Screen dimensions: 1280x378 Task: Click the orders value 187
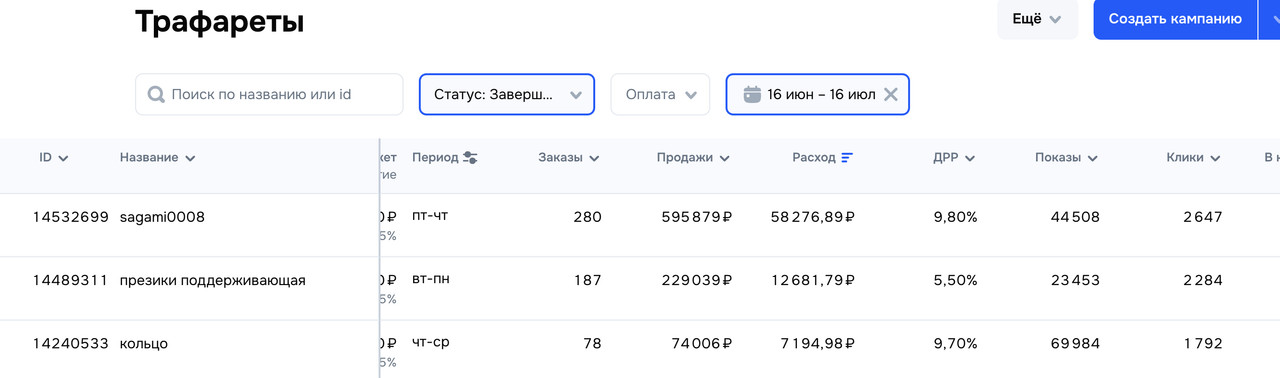point(588,281)
